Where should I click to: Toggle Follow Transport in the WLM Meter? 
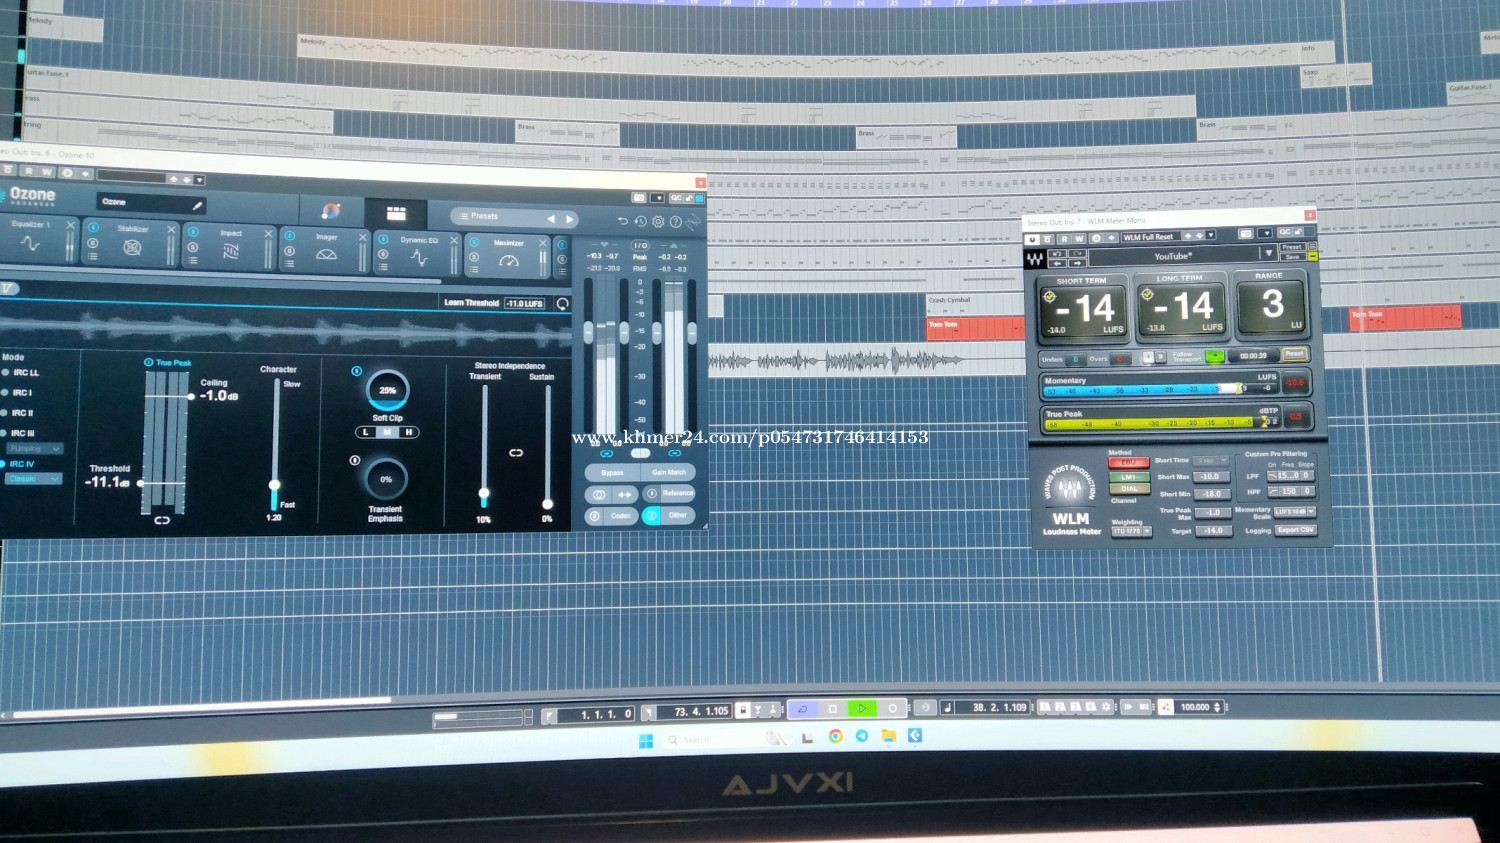[1214, 356]
